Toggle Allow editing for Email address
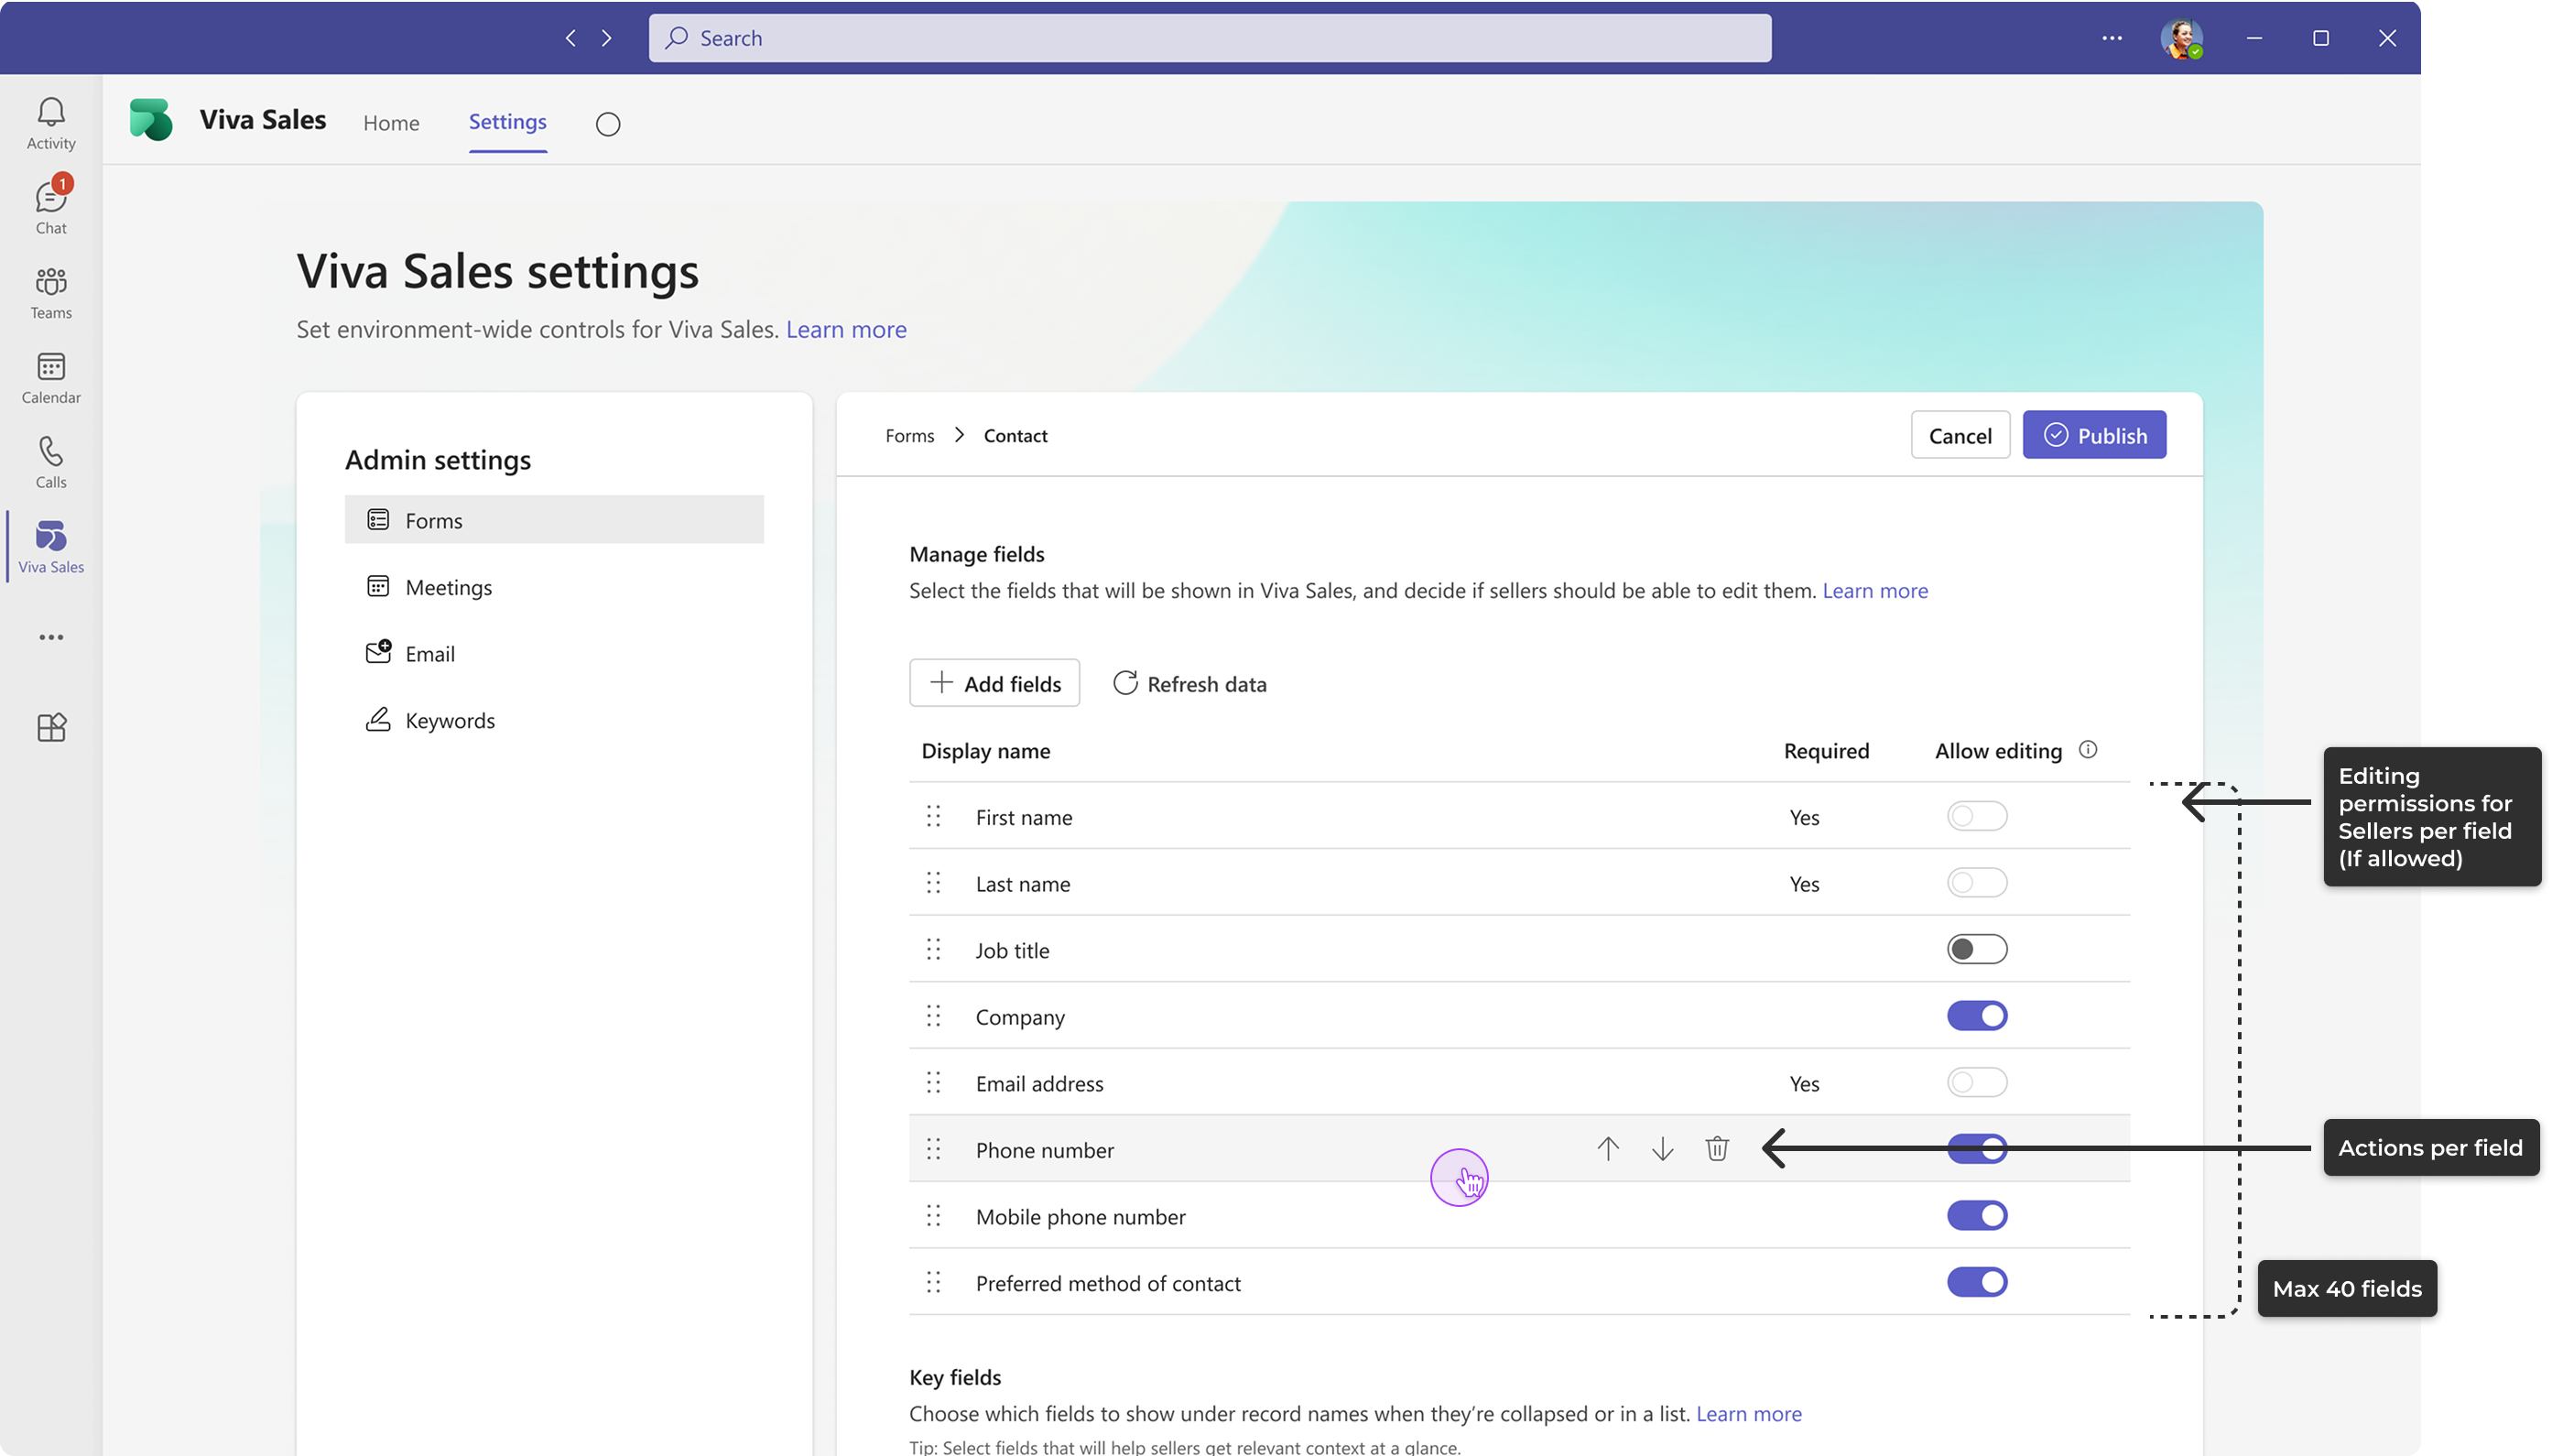Screen dimensions: 2552x1456 pos(1976,1082)
